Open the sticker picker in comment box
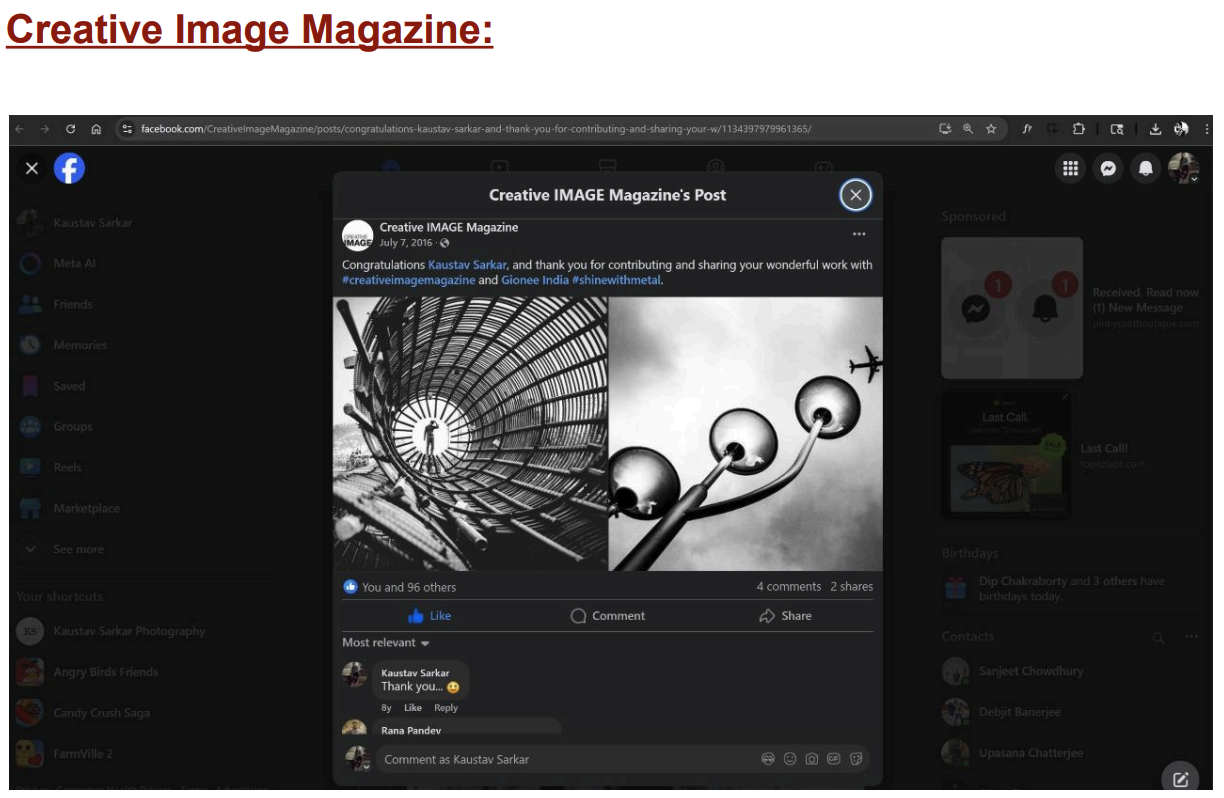Viewport: 1224px width, 798px height. (x=856, y=759)
